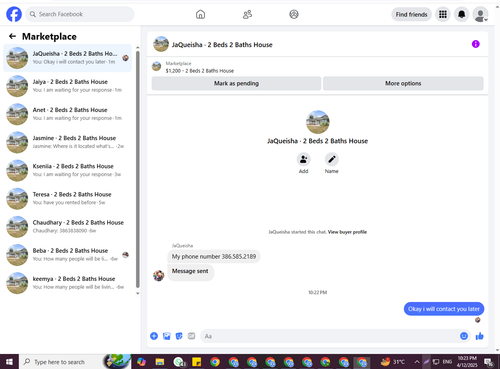Open the apps grid menu icon
The image size is (500, 369).
[x=443, y=14]
